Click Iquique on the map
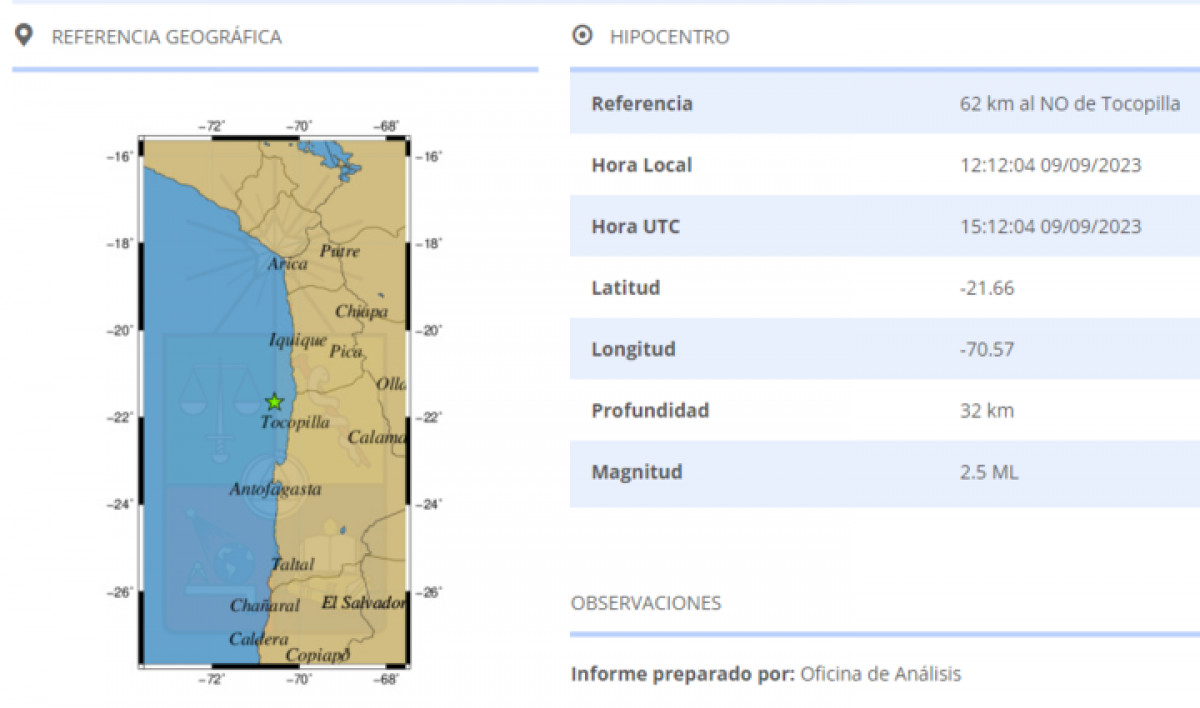Viewport: 1200px width, 708px height. (x=298, y=340)
